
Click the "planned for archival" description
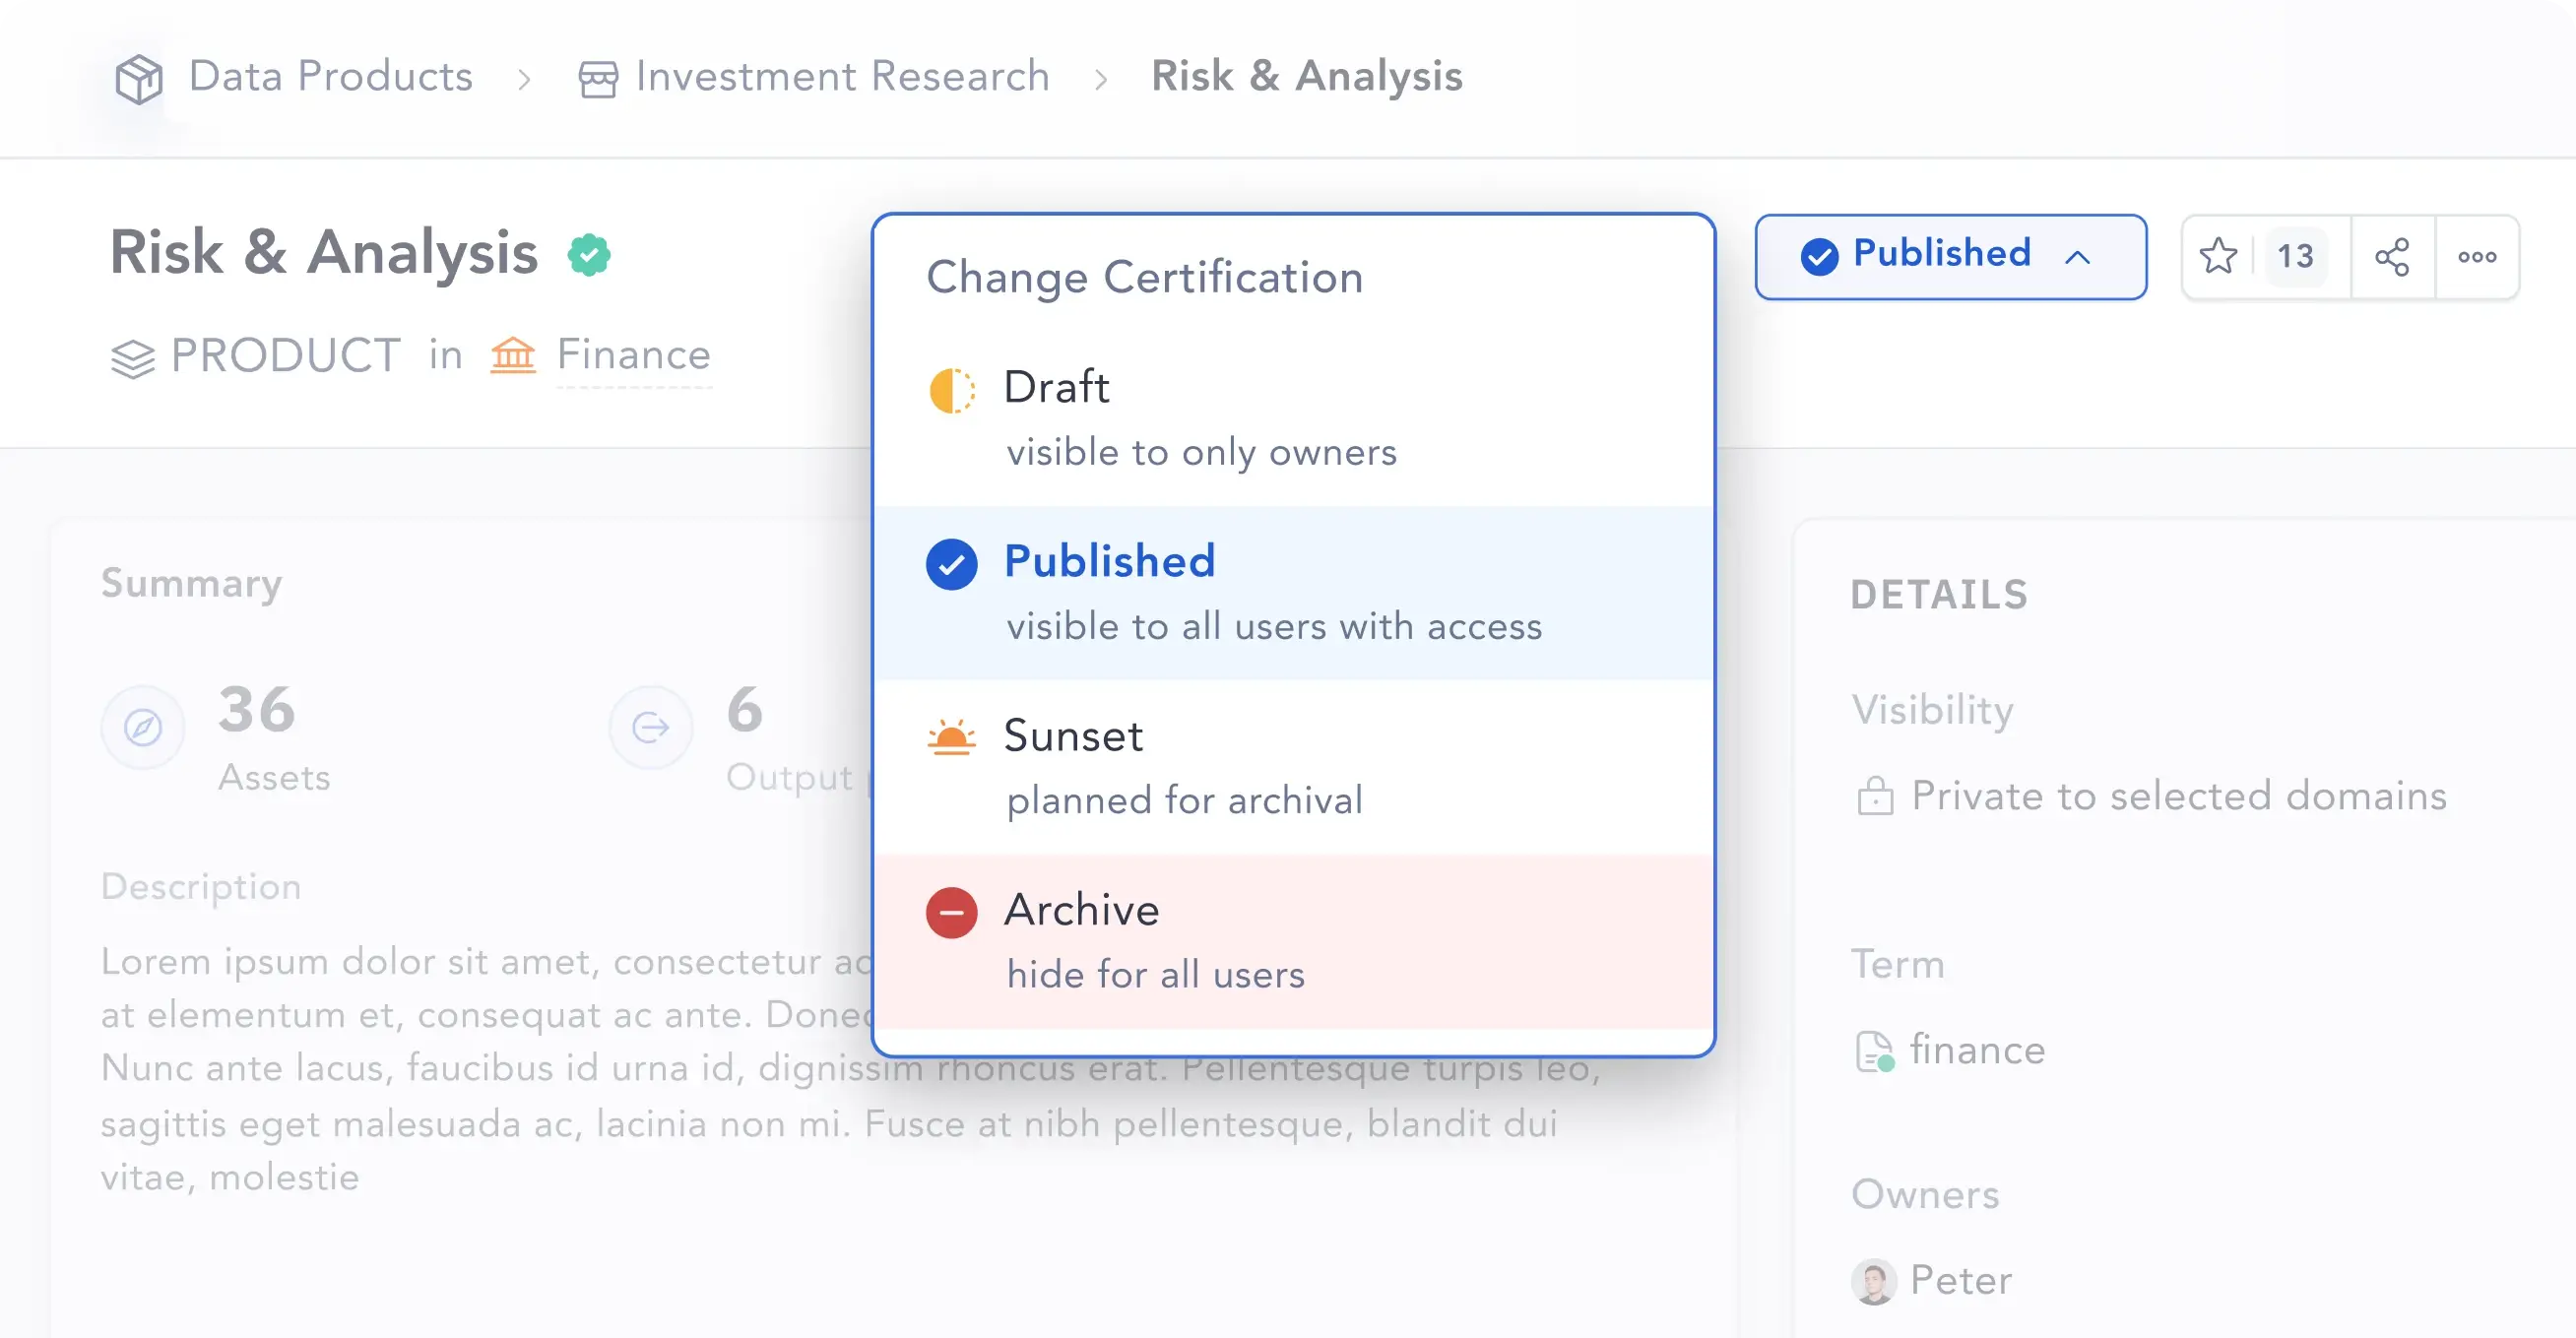point(1184,801)
